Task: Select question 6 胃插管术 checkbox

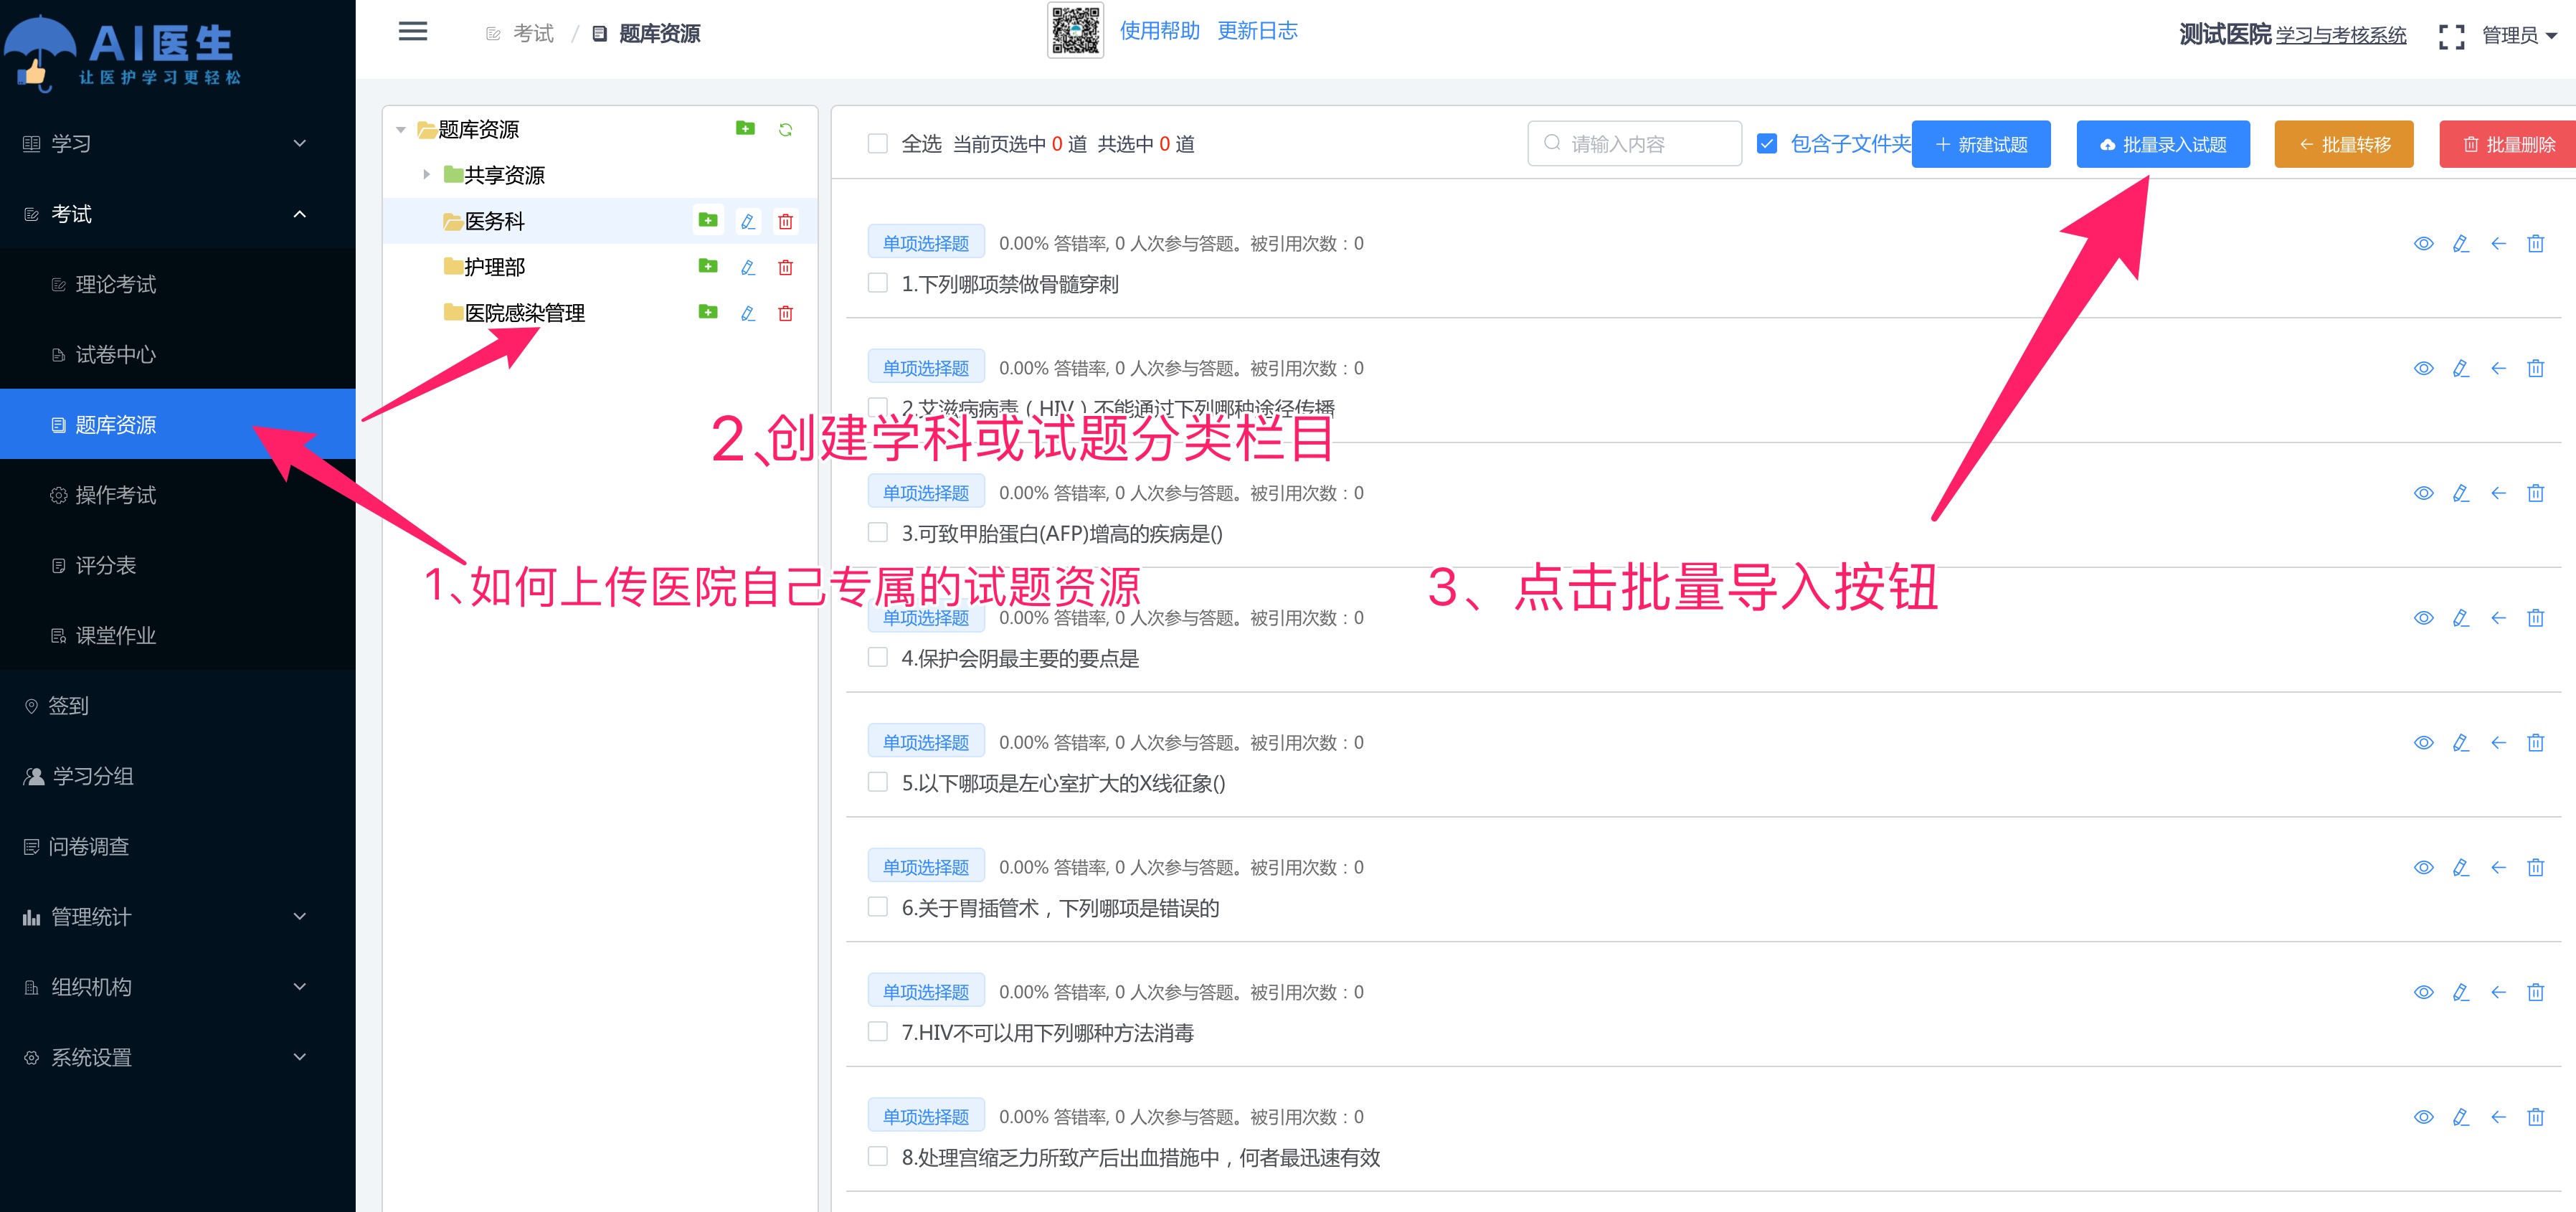Action: 877,907
